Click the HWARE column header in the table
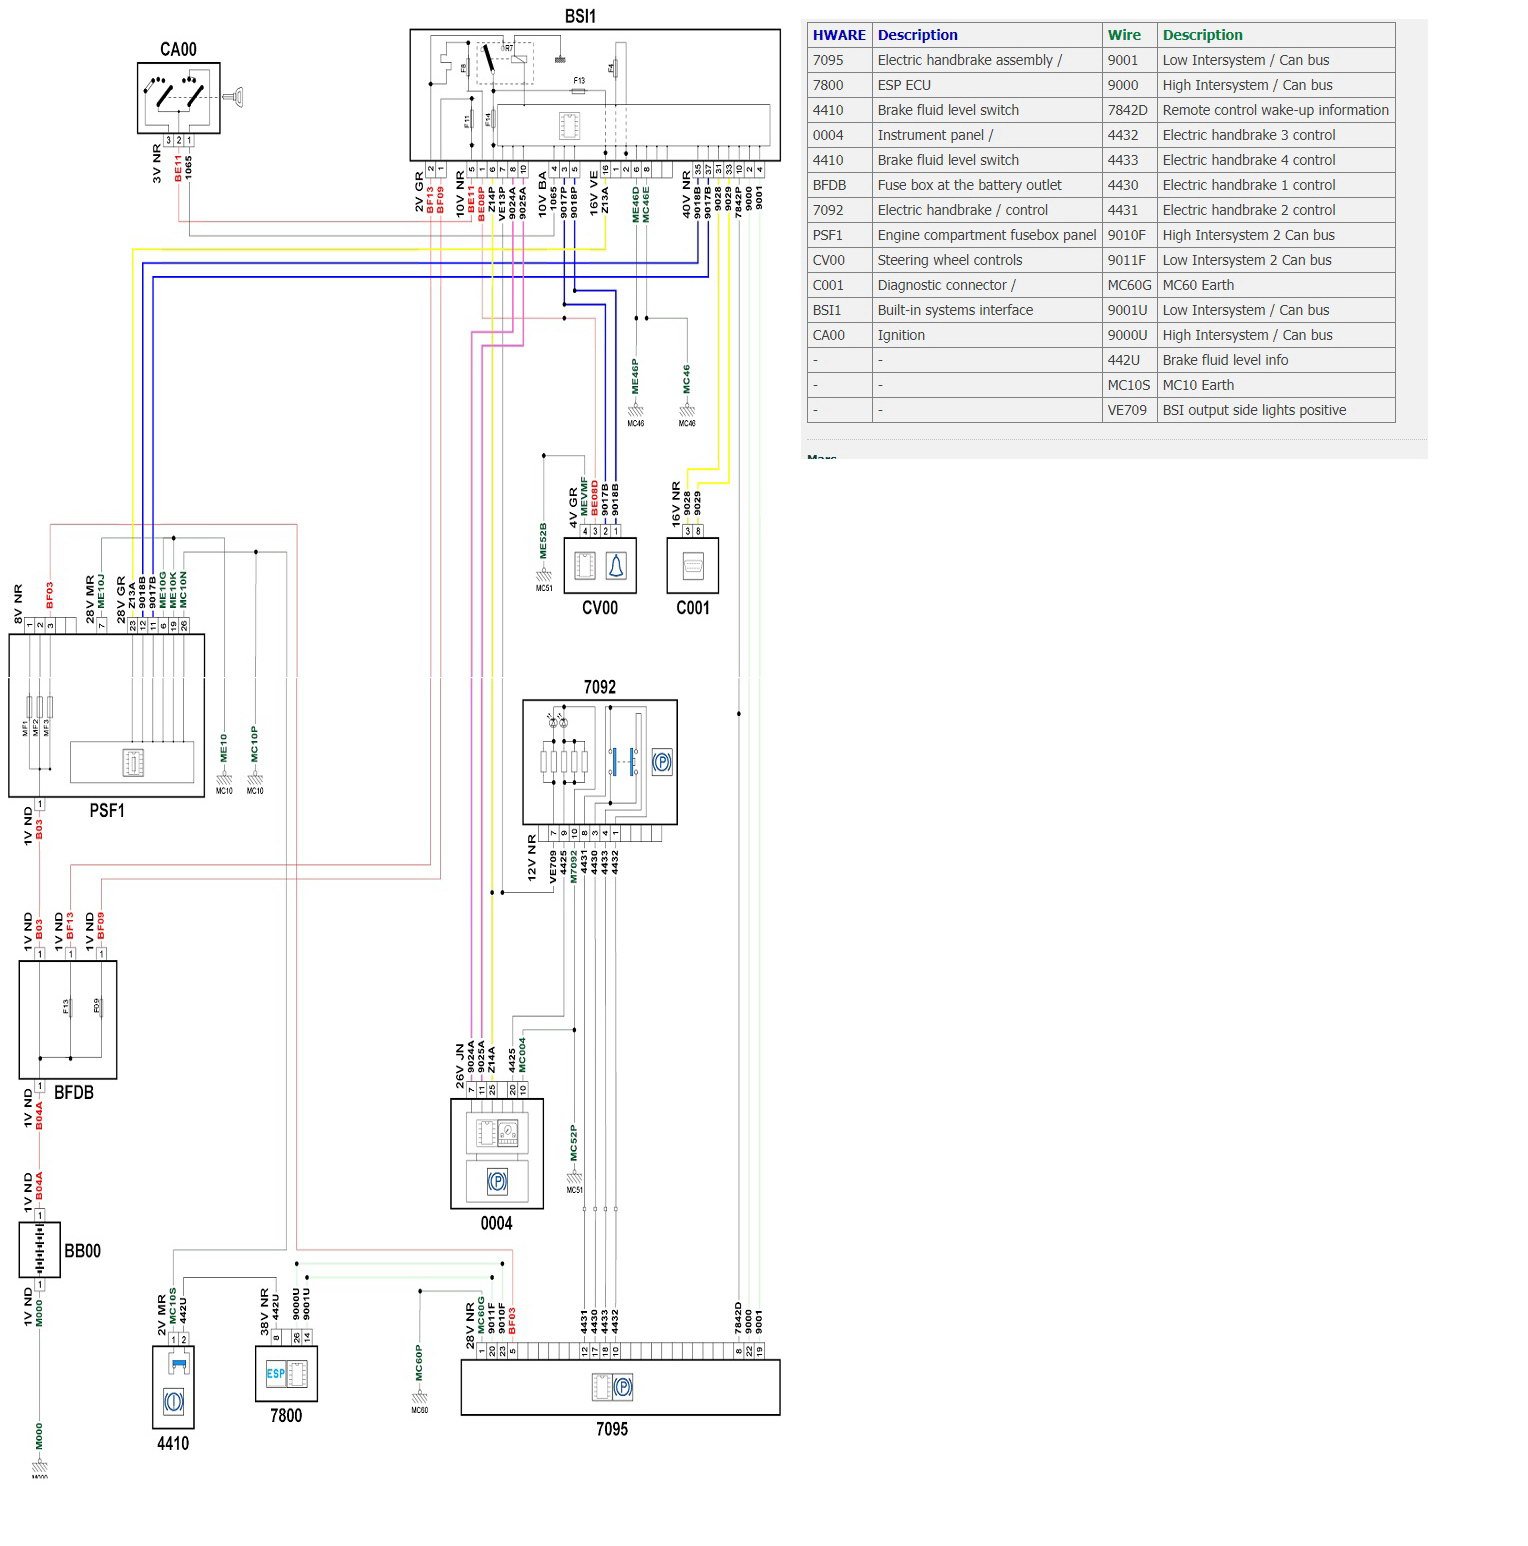This screenshot has width=1528, height=1546. point(839,35)
